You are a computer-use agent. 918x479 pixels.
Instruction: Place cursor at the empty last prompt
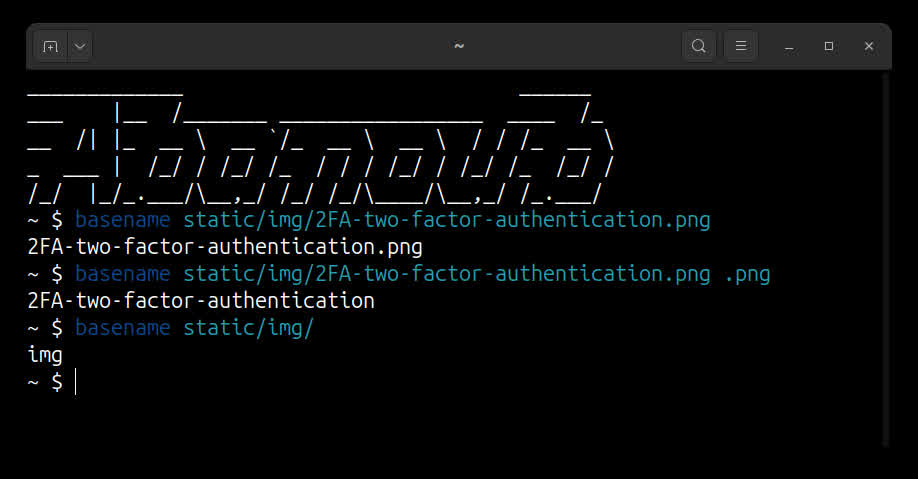(x=76, y=381)
